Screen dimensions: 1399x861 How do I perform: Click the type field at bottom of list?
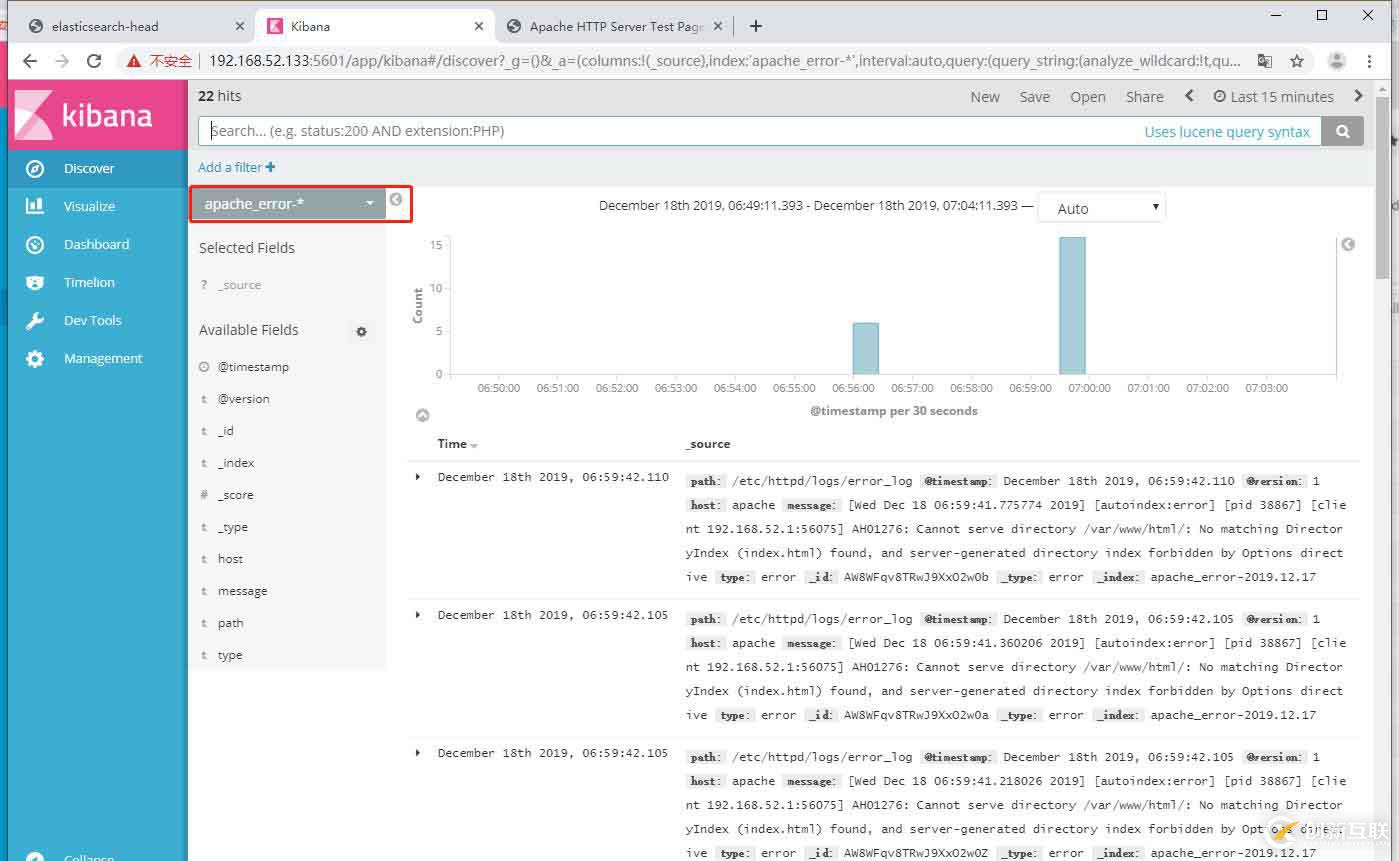point(230,655)
